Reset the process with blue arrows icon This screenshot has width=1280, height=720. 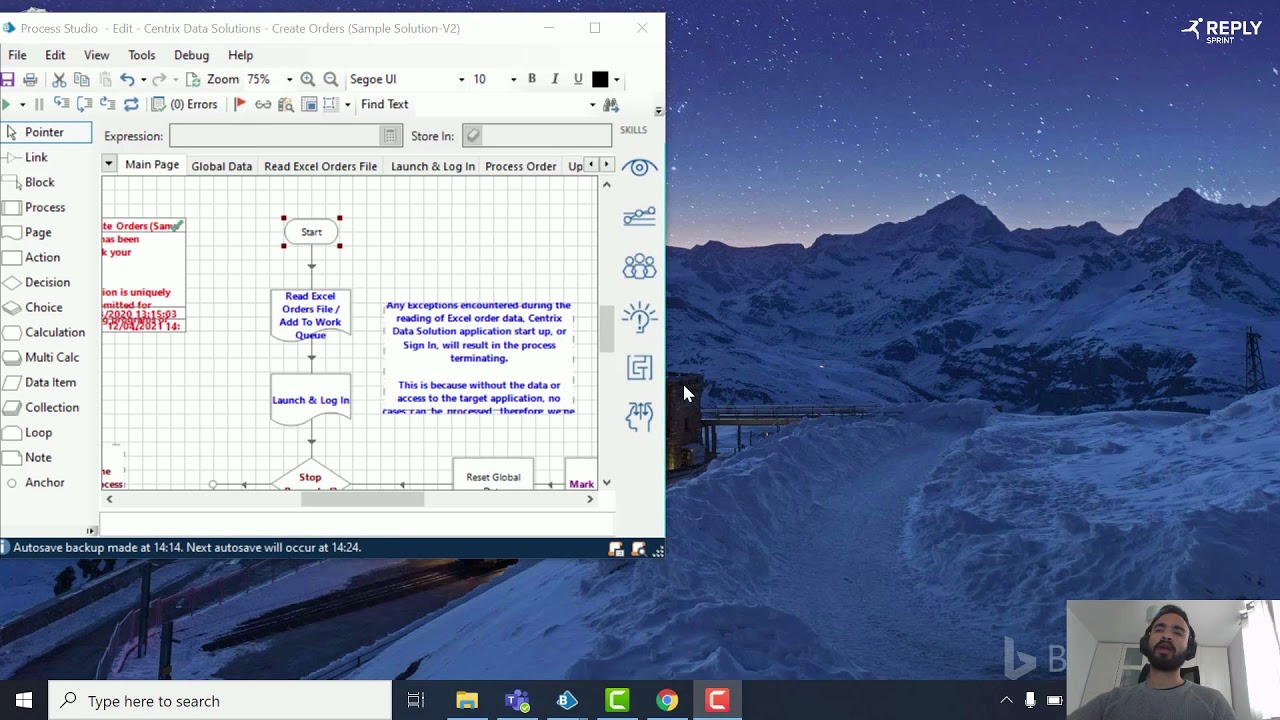point(131,104)
